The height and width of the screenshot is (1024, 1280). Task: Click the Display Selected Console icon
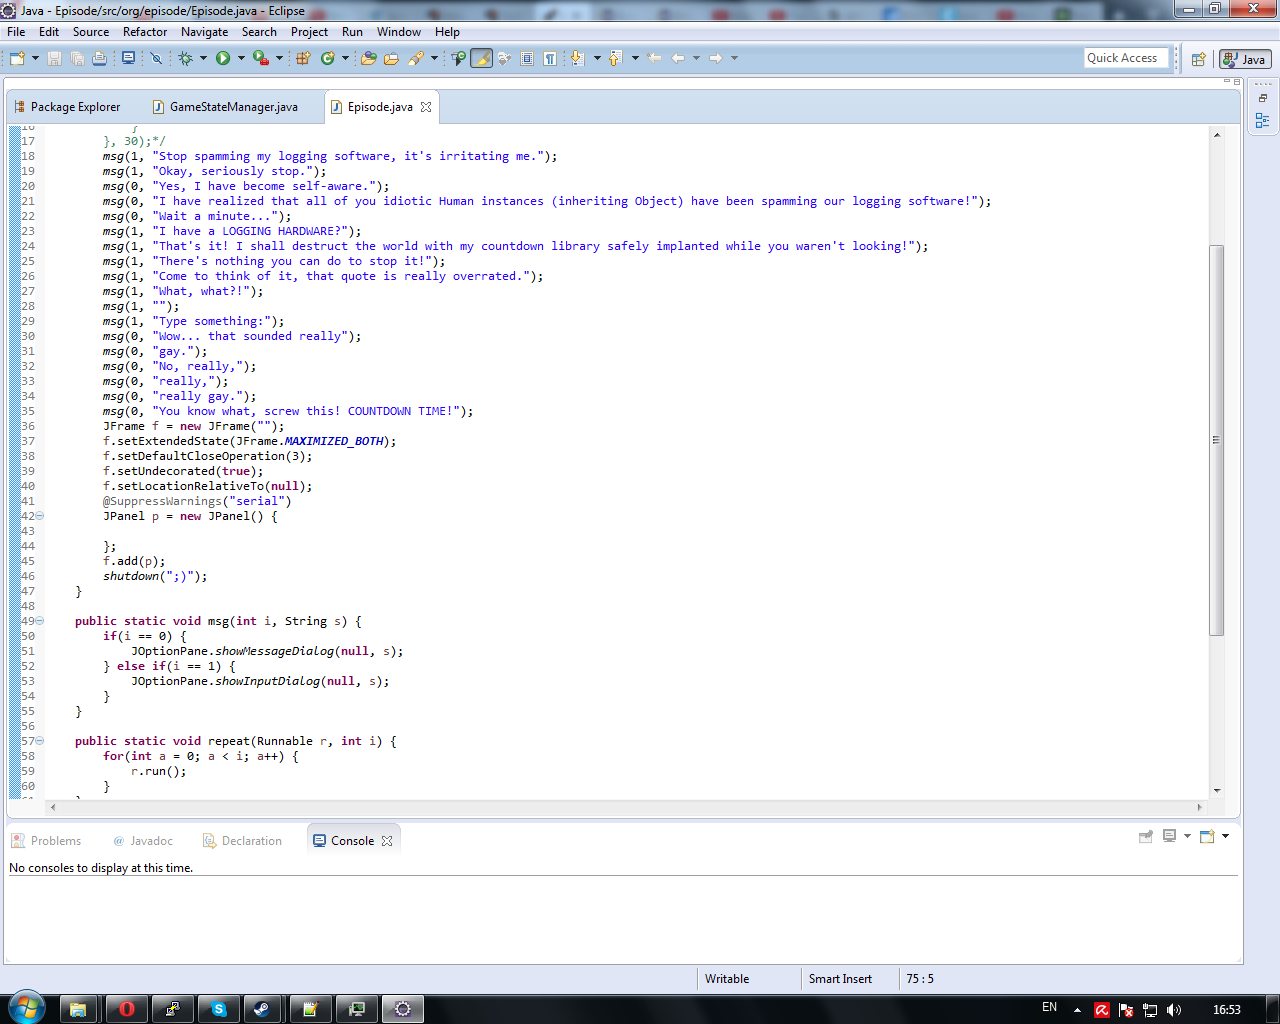pos(1169,837)
